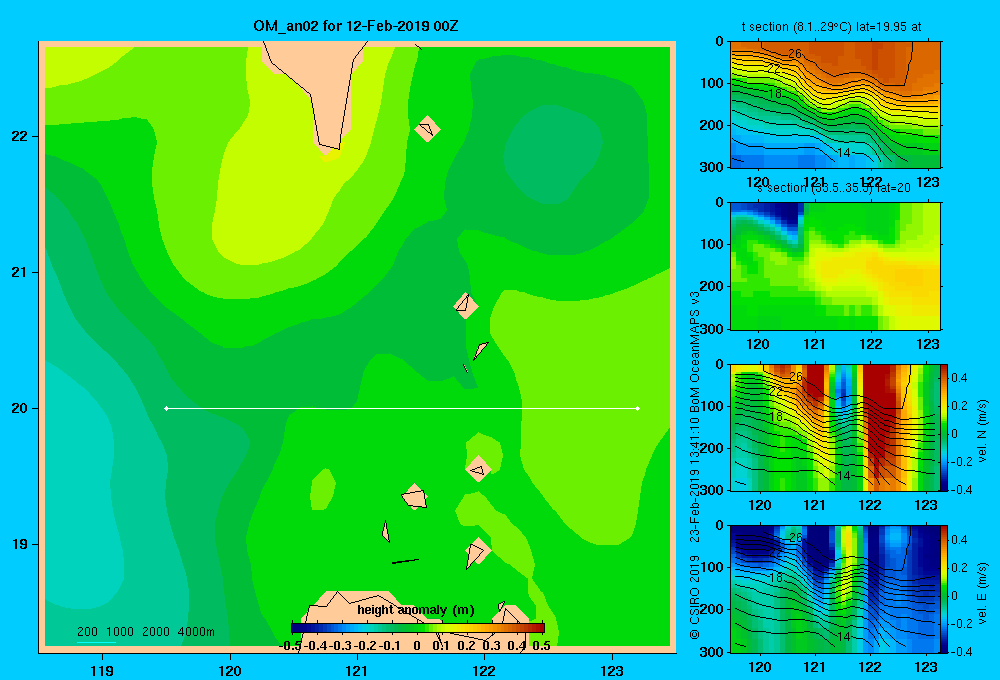Click the "0.4" tick on vel. N colorbar
The image size is (1000, 680).
(x=959, y=378)
